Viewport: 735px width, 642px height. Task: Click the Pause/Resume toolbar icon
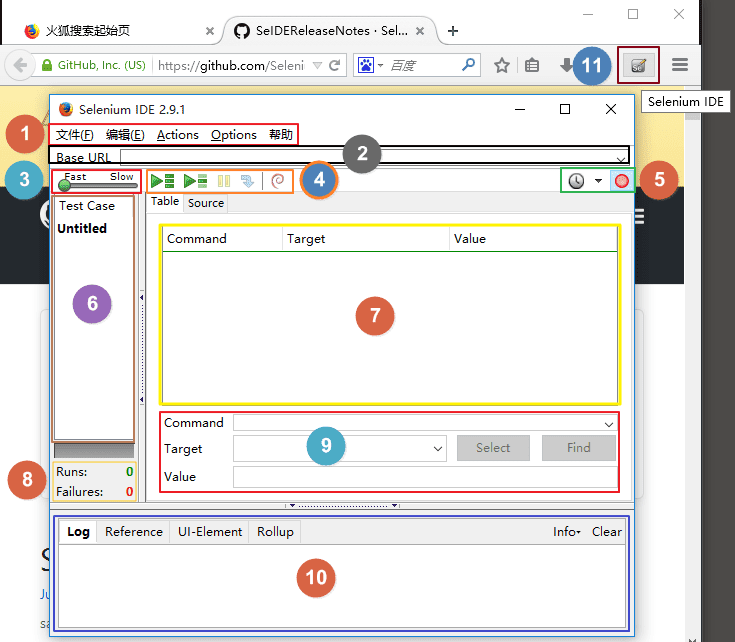224,181
